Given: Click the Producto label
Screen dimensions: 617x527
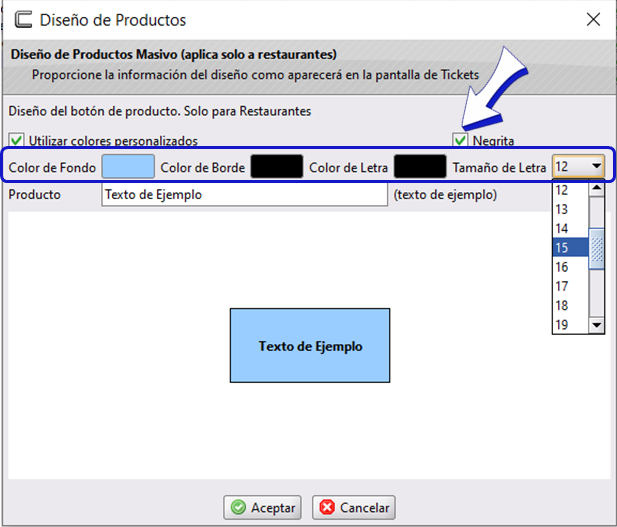Looking at the screenshot, I should 35,194.
